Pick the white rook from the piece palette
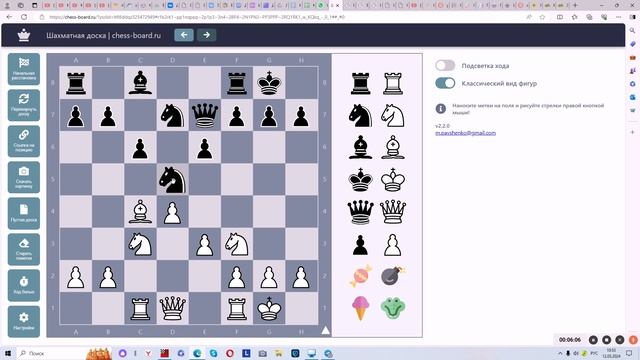This screenshot has height=360, width=640. [393, 83]
